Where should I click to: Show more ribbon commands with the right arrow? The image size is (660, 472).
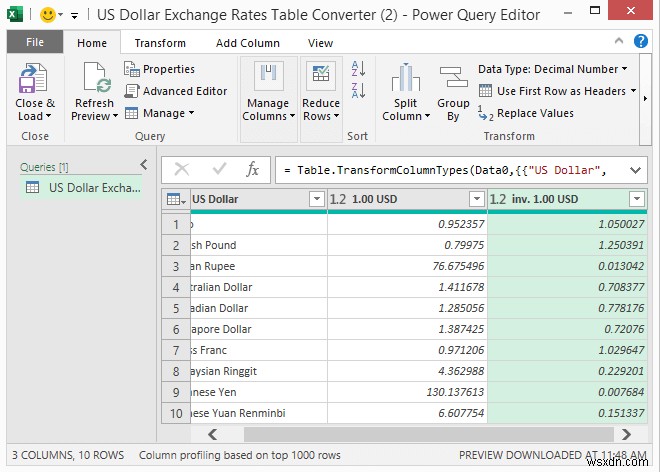(645, 99)
